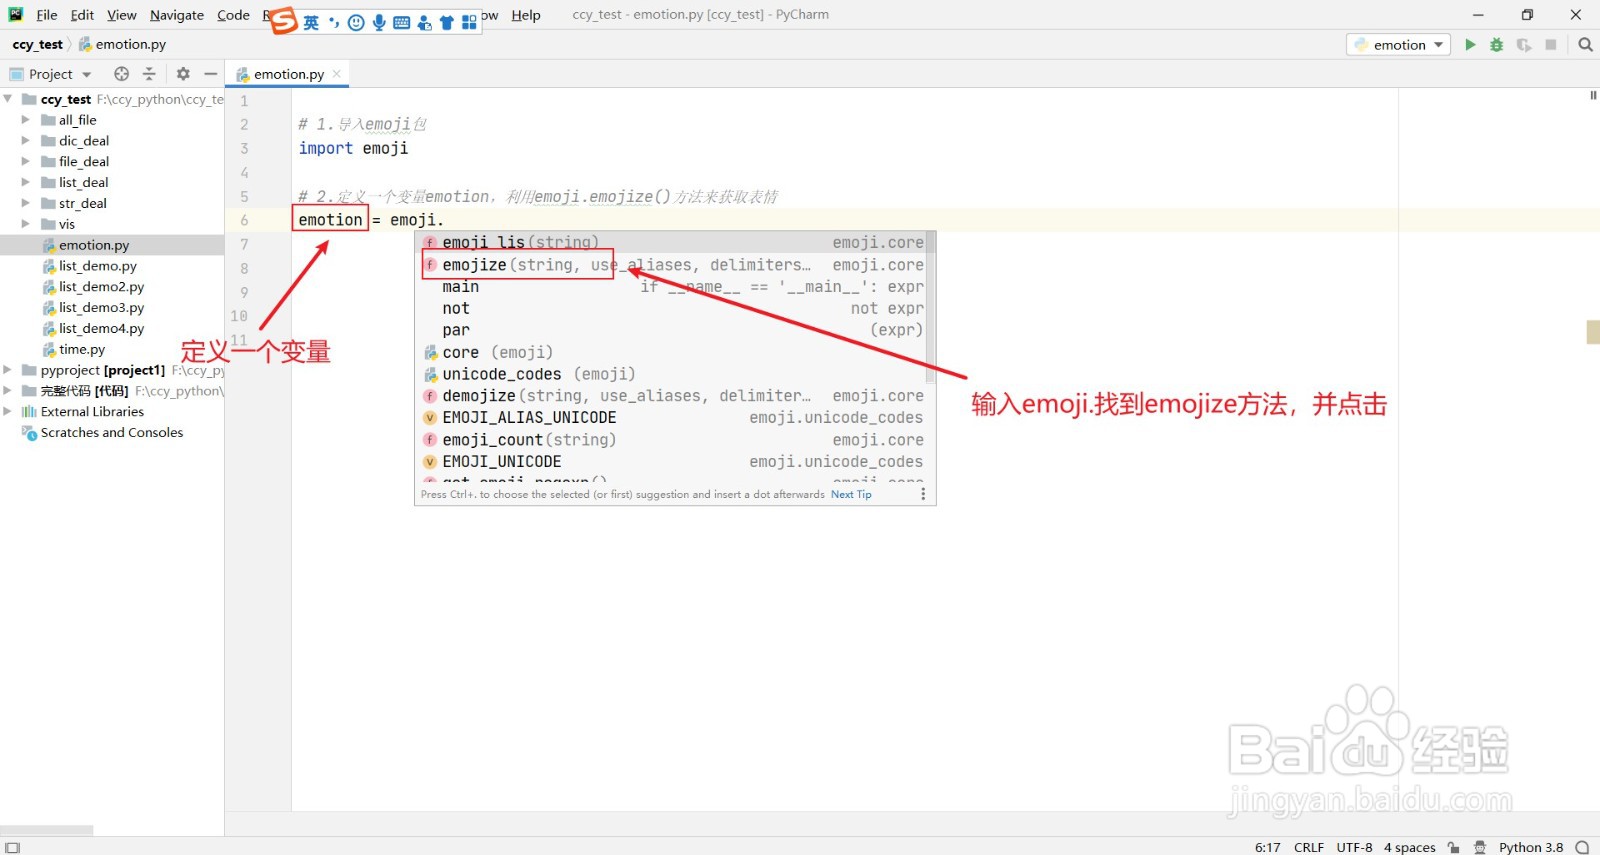The image size is (1600, 855).
Task: Open Sogou skin shirt icon
Action: point(446,22)
